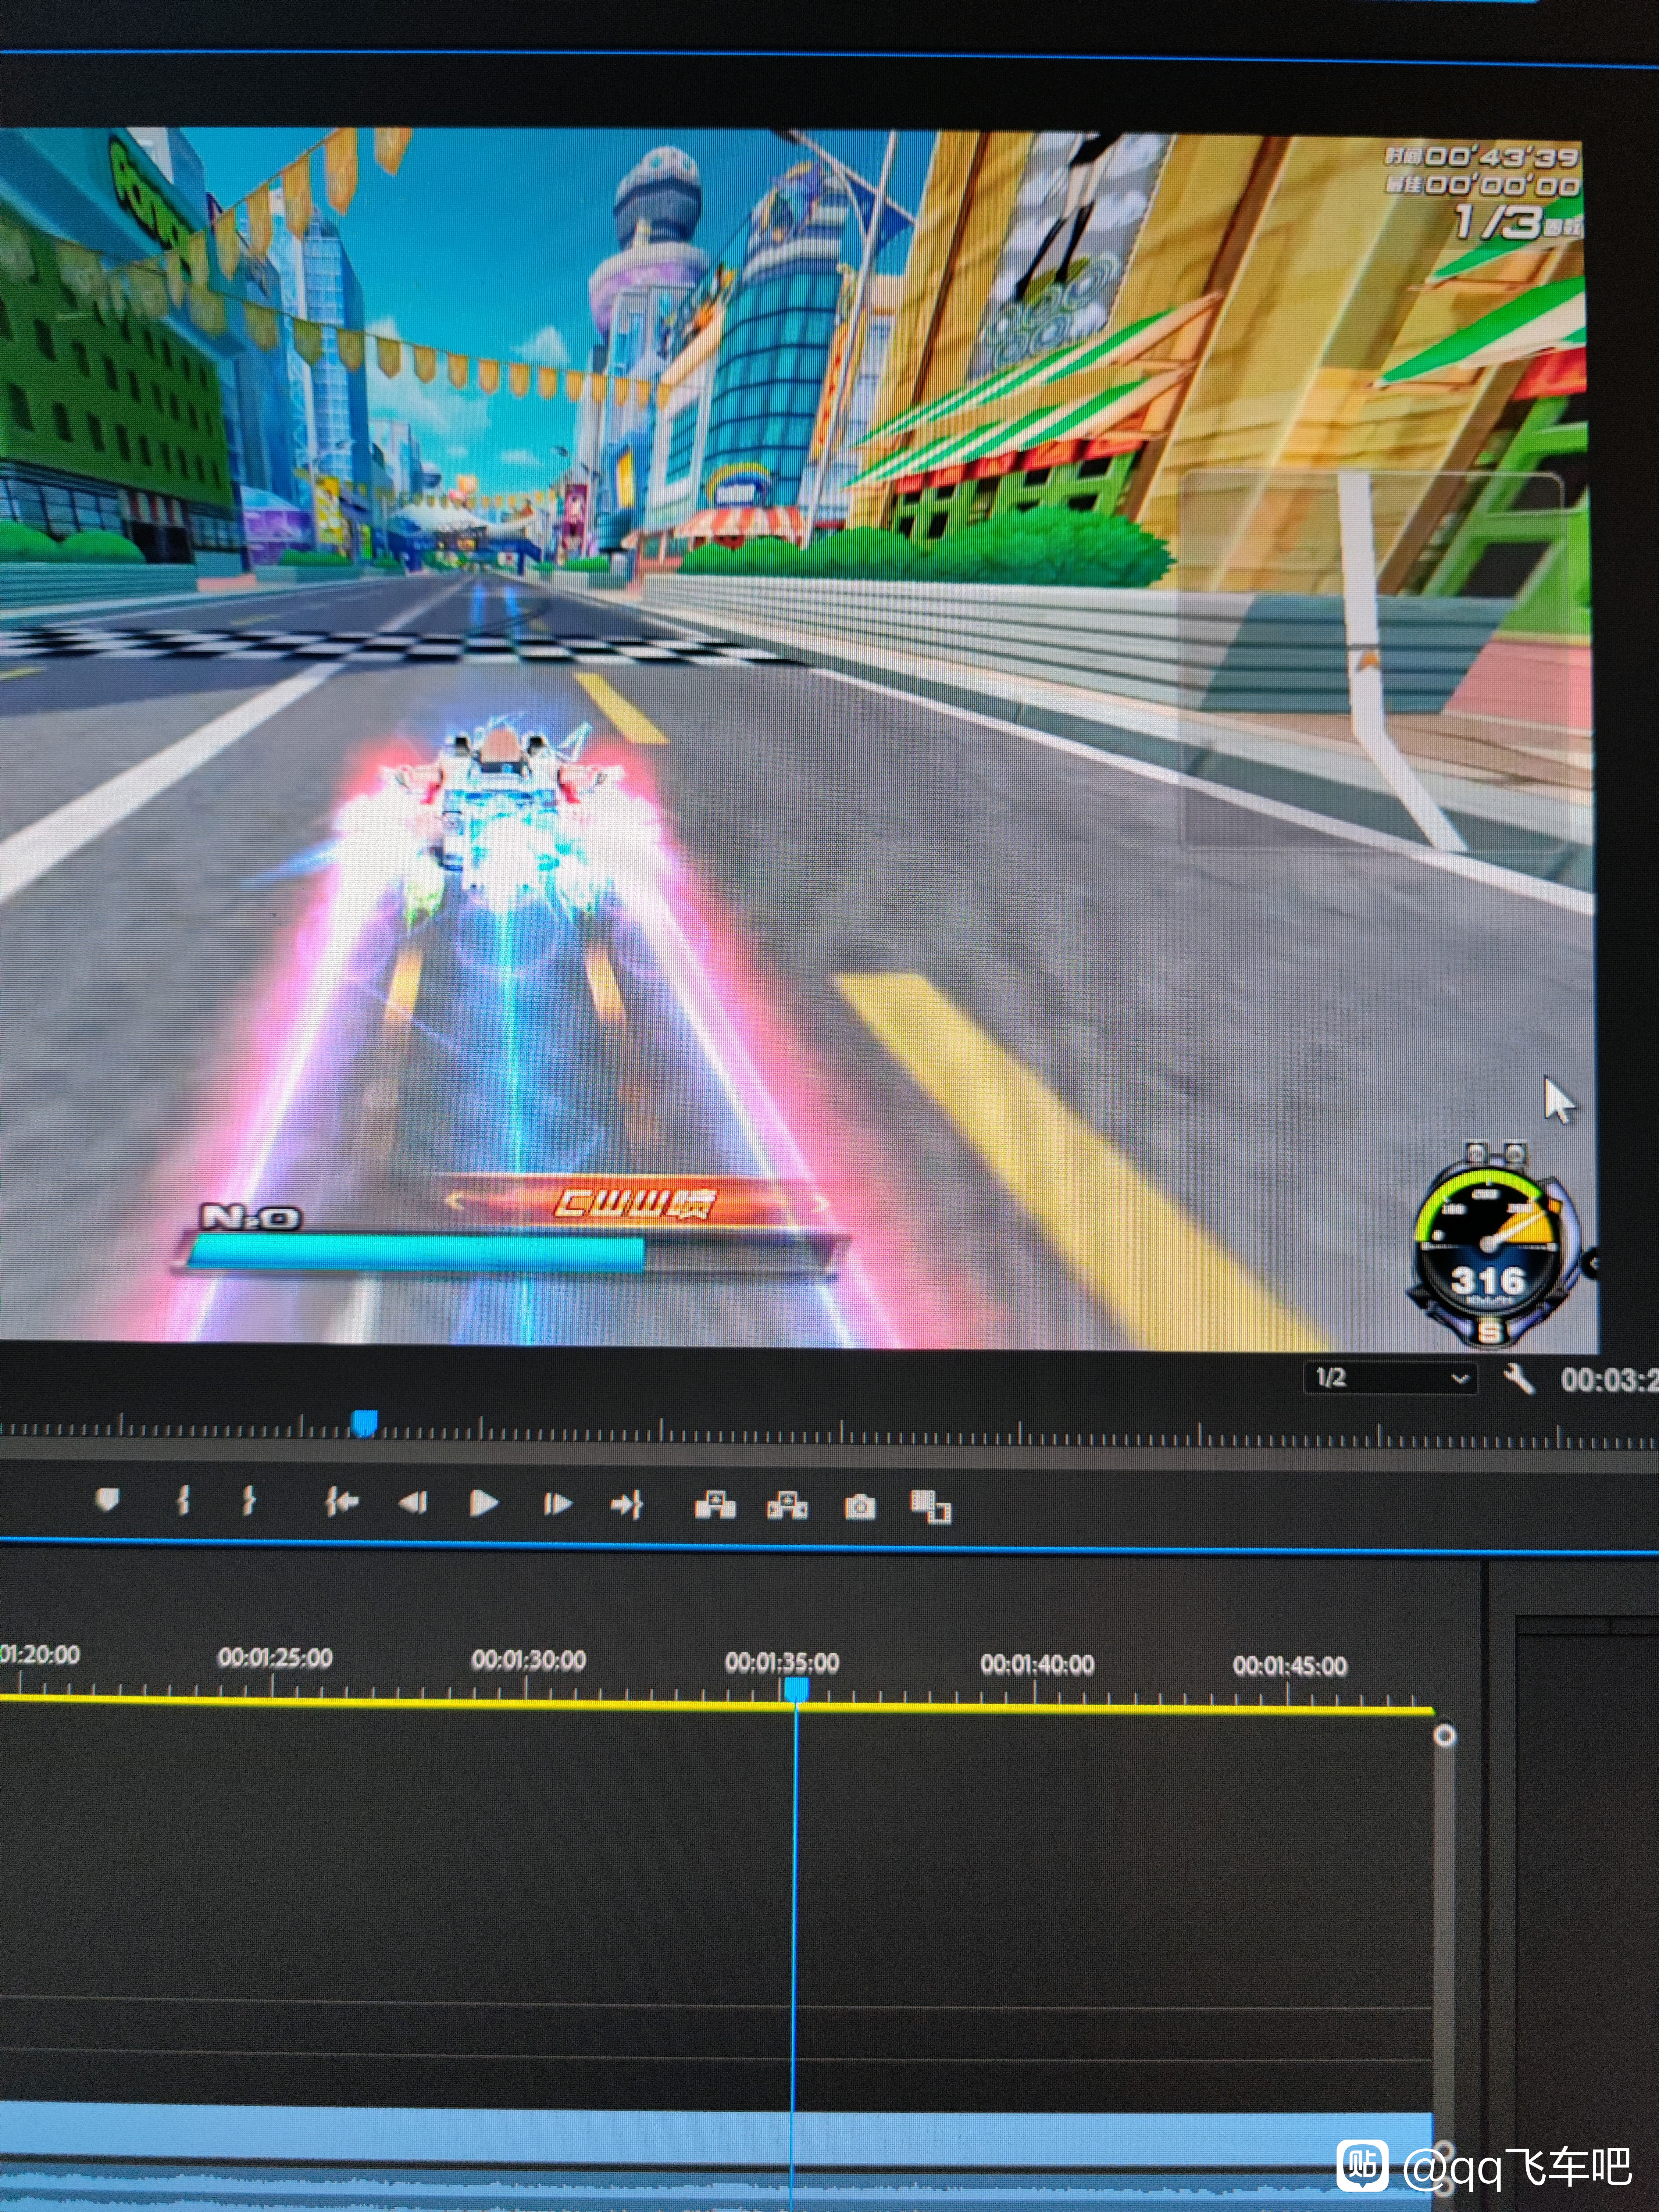This screenshot has width=1659, height=2212.
Task: Click the timeline playhead marker
Action: (x=796, y=1689)
